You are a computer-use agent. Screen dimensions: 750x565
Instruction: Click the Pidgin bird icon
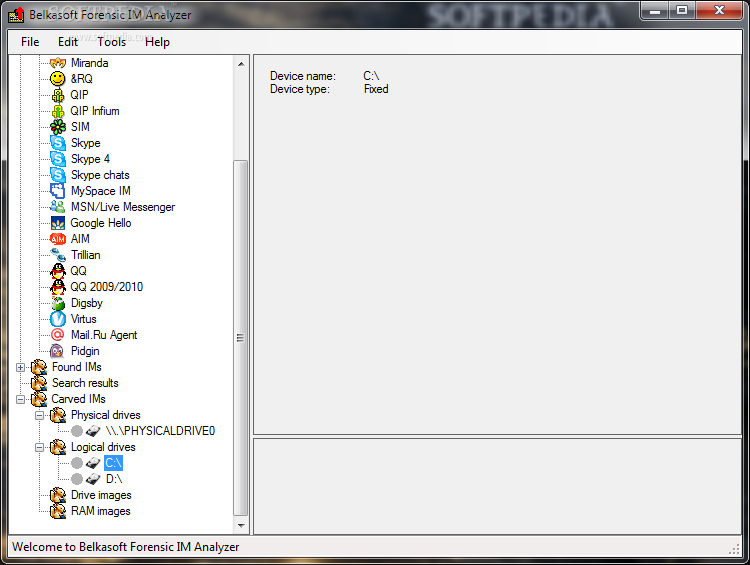coord(57,351)
